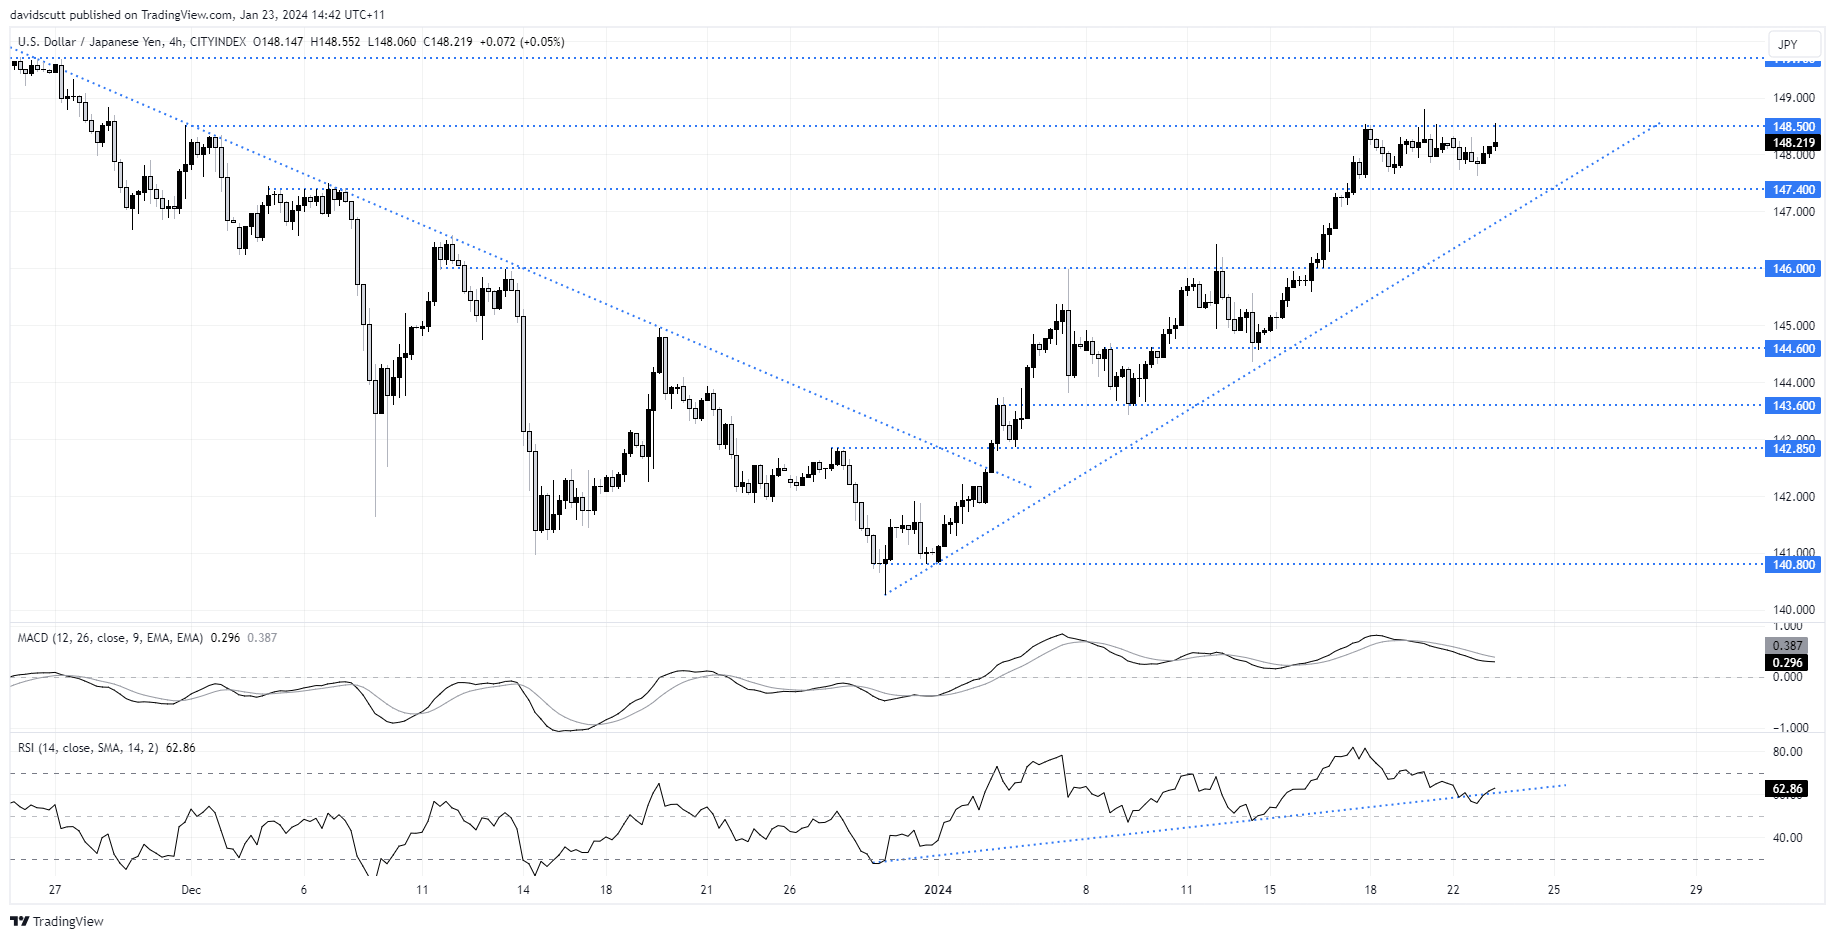Click the 145.000 price axis value
Screen dimensions: 1835x939
[1794, 326]
